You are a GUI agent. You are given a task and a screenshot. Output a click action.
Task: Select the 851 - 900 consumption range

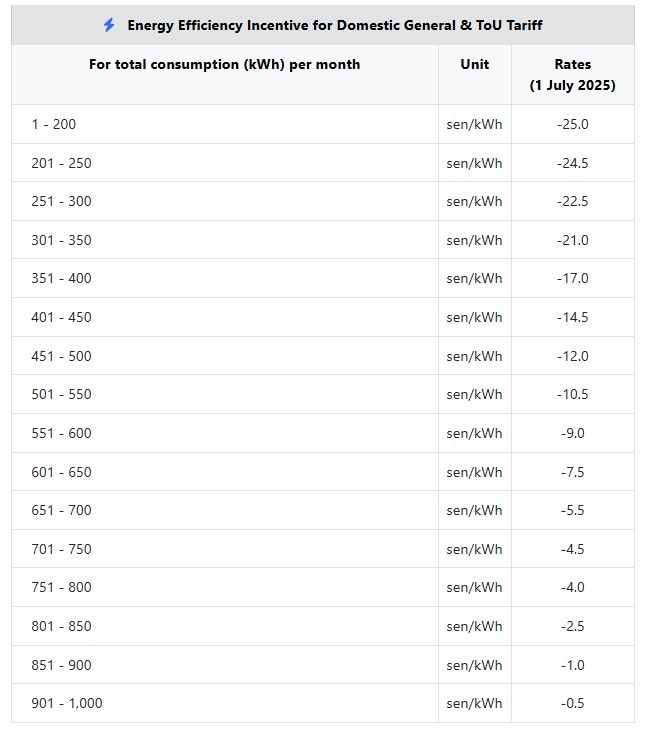61,665
